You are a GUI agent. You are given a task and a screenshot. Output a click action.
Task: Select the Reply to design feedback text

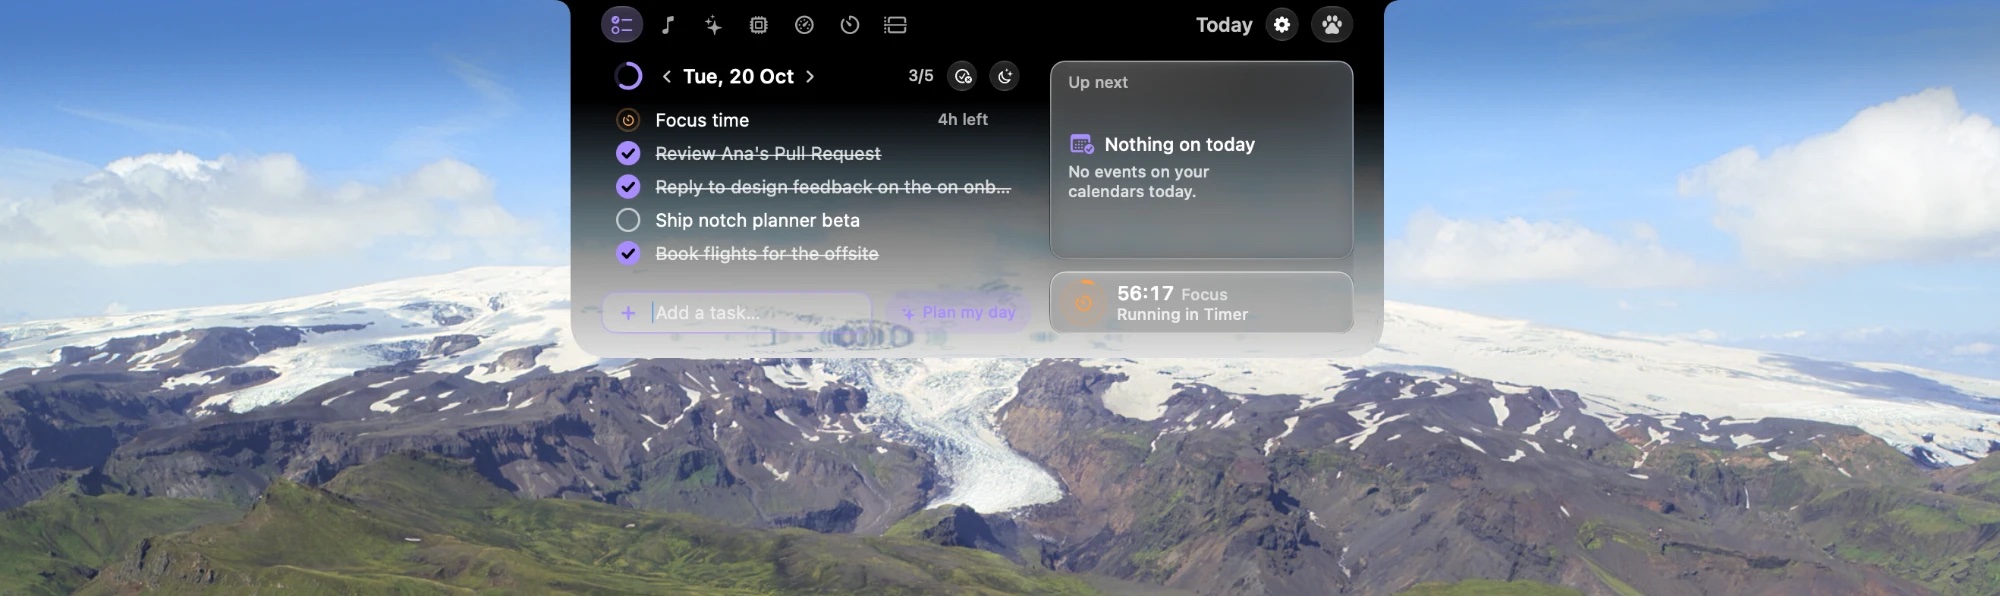click(833, 187)
